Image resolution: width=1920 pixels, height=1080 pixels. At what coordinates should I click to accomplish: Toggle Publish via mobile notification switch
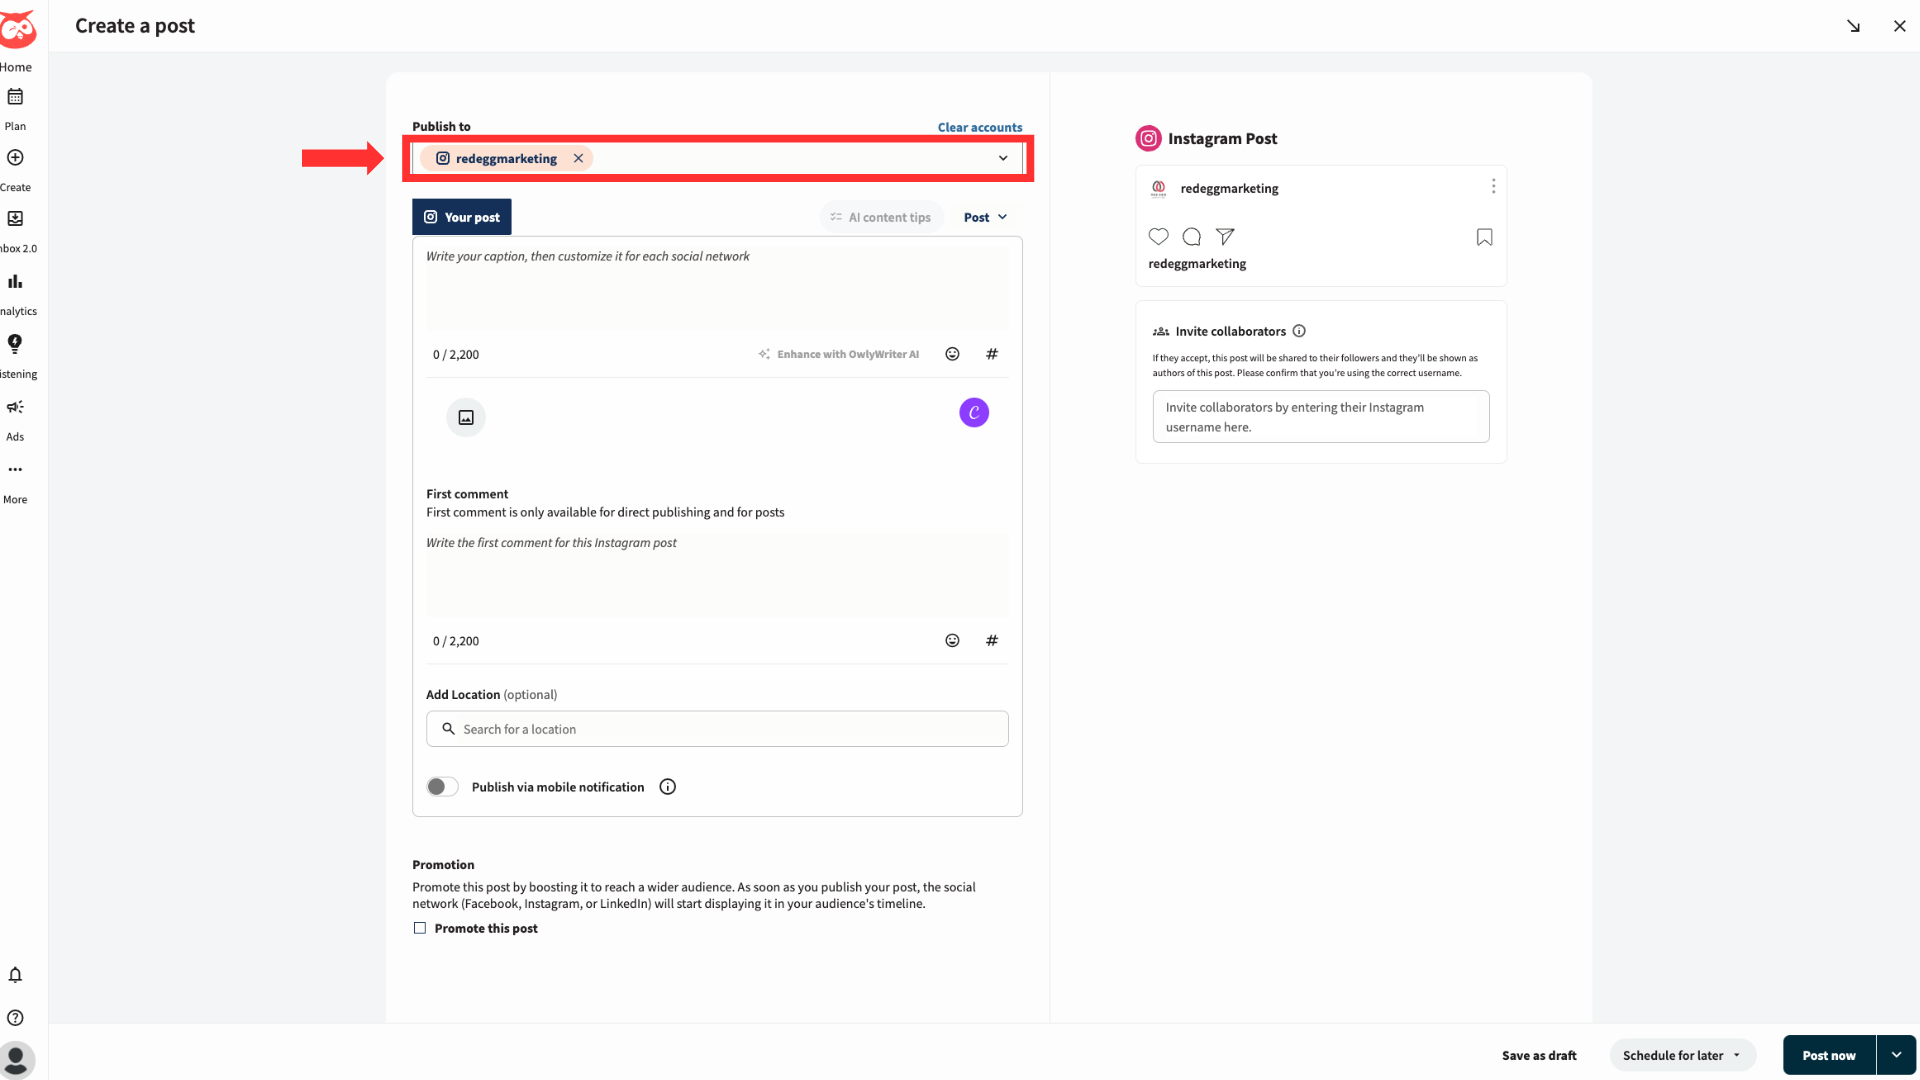tap(442, 787)
